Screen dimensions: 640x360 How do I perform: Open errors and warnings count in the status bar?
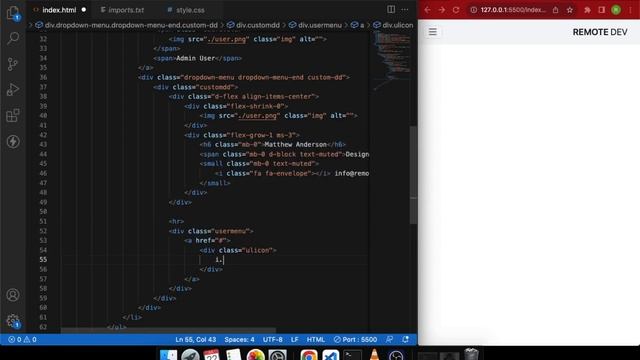(x=22, y=339)
